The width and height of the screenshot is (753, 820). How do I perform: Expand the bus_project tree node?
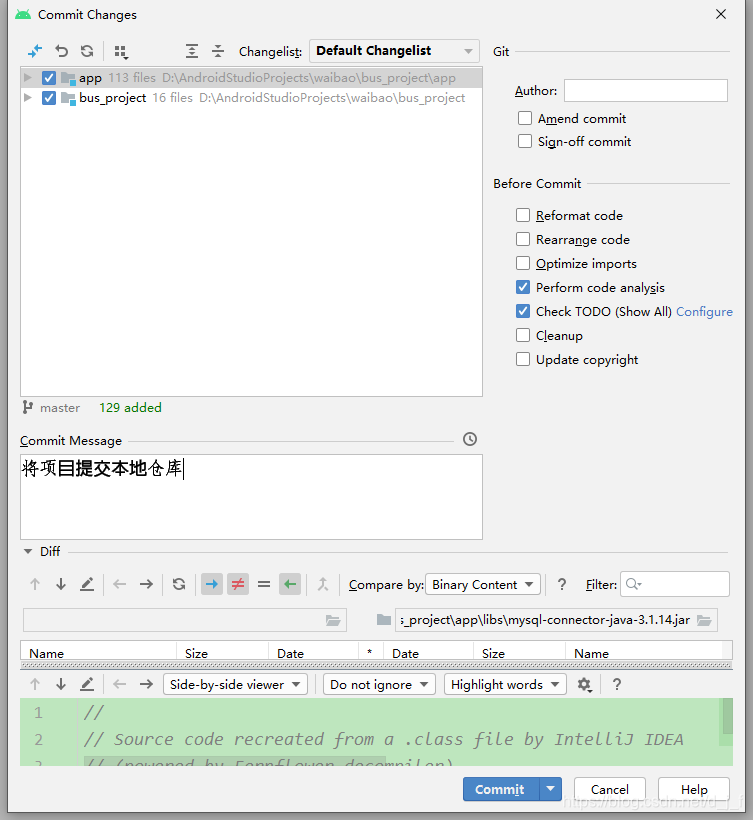[28, 98]
